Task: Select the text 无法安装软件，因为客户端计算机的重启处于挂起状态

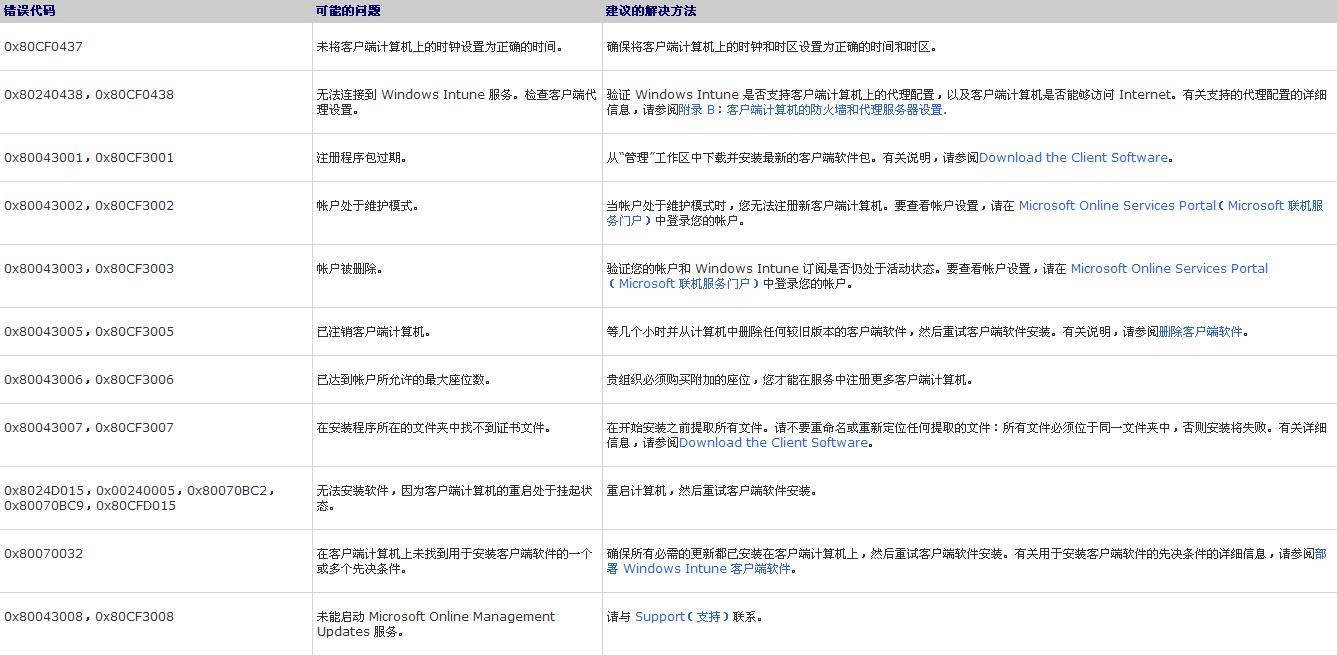Action: [x=455, y=498]
